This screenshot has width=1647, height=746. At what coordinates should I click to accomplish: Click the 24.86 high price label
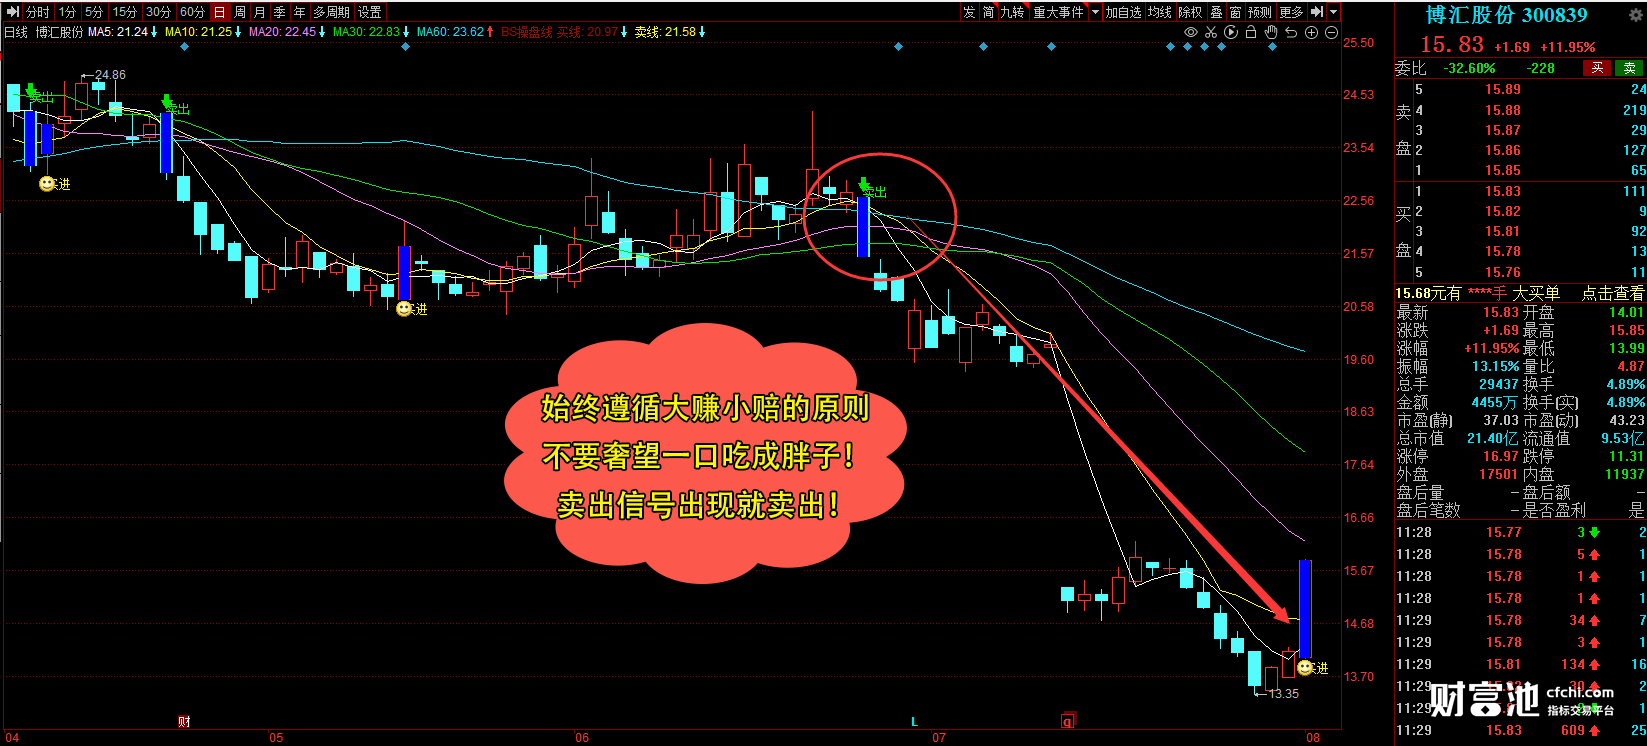click(110, 75)
